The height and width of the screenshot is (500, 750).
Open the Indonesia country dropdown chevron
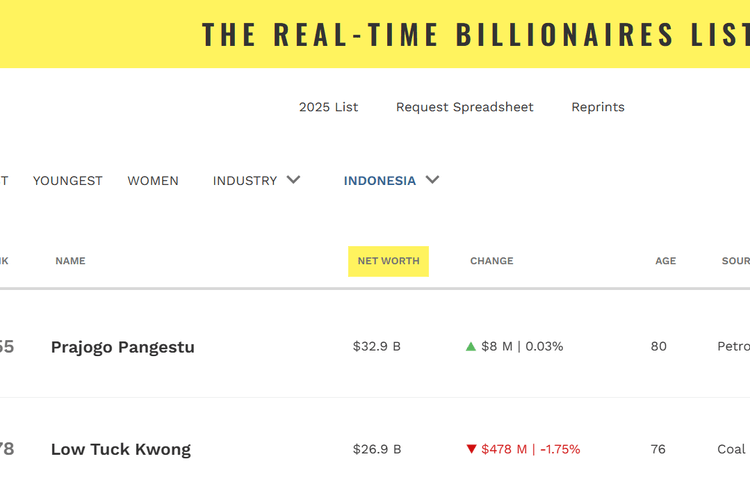pos(432,180)
